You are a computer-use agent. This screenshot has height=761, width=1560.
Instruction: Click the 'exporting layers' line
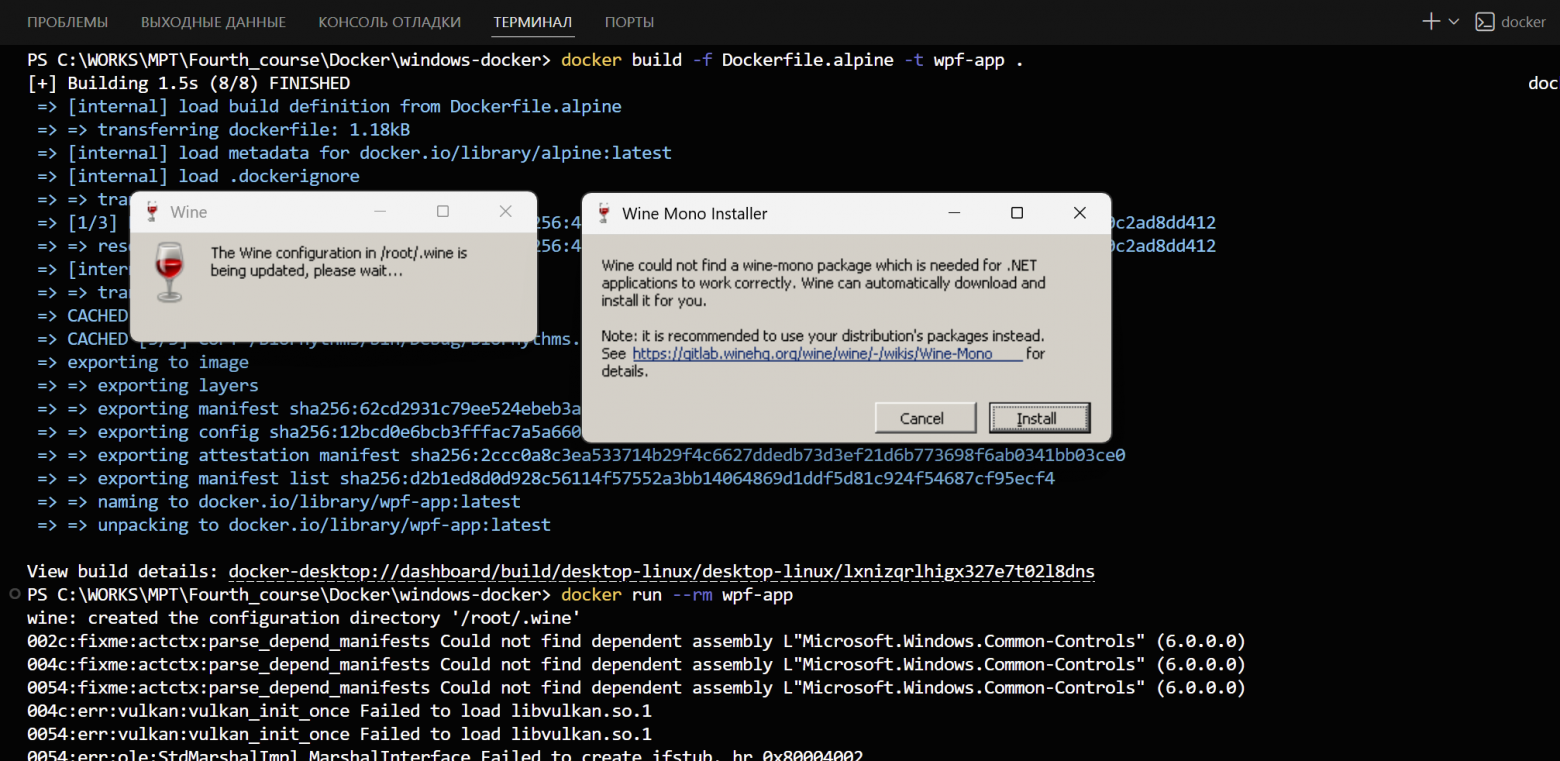(x=148, y=385)
